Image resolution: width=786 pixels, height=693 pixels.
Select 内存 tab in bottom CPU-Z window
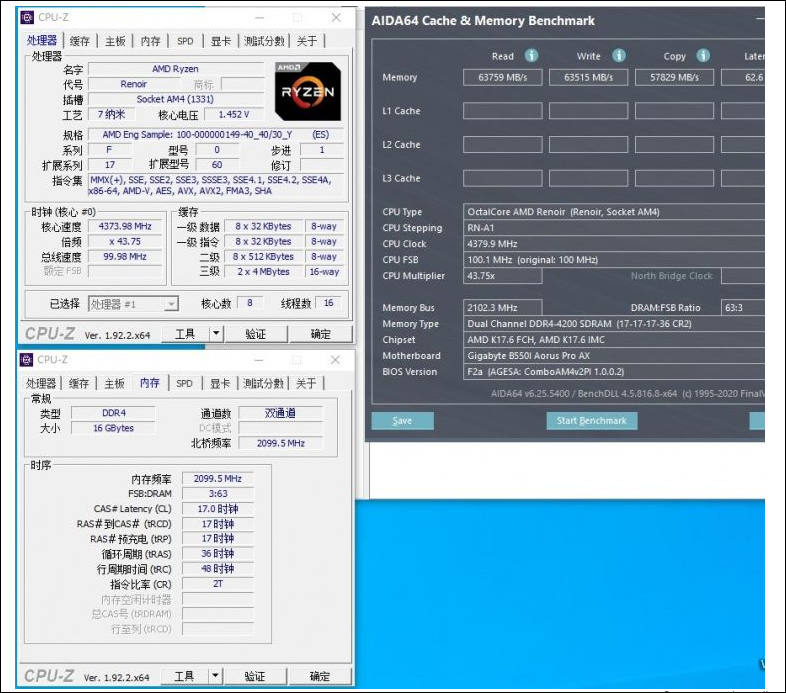pos(150,383)
